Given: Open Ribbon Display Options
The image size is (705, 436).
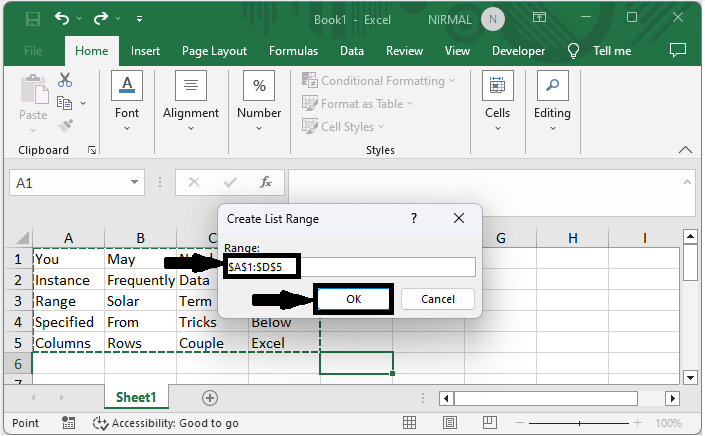Looking at the screenshot, I should click(539, 18).
